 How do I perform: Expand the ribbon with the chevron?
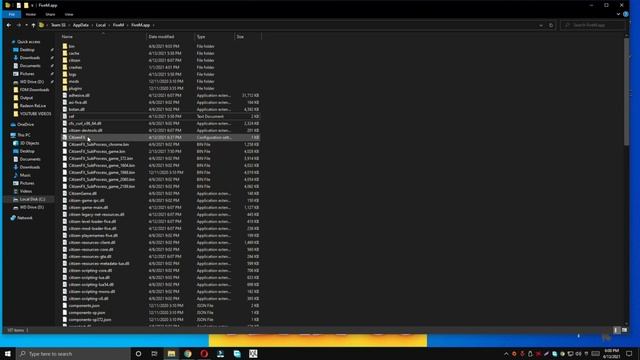[618, 14]
